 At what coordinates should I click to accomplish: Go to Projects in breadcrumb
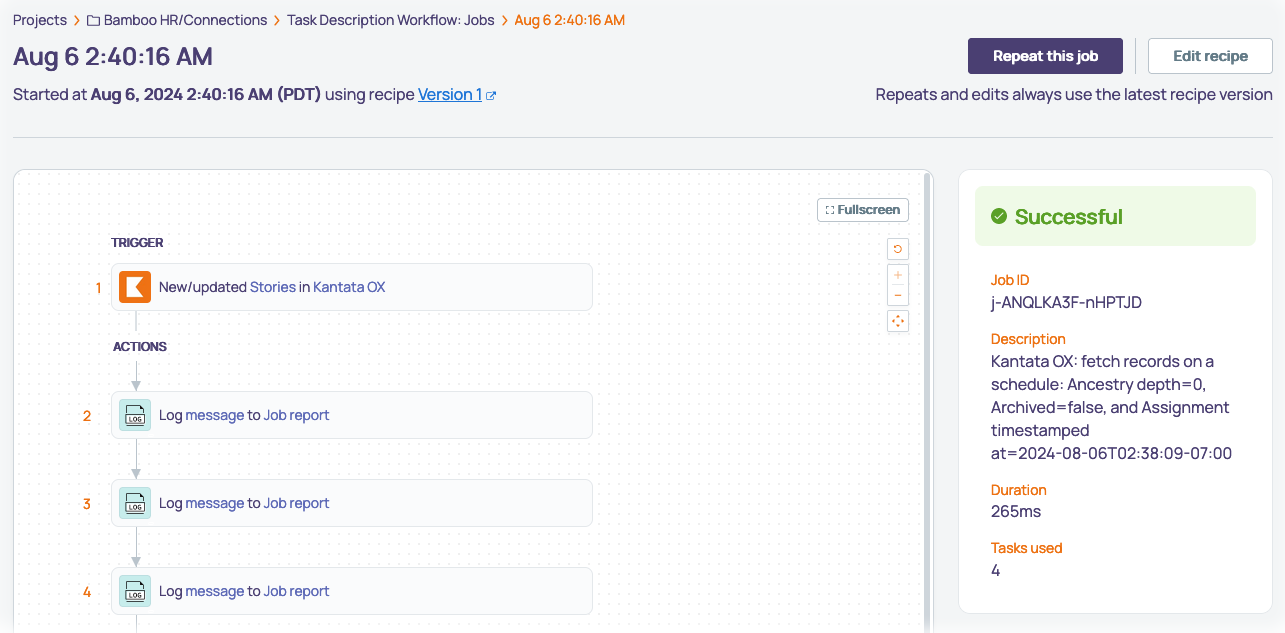(40, 20)
